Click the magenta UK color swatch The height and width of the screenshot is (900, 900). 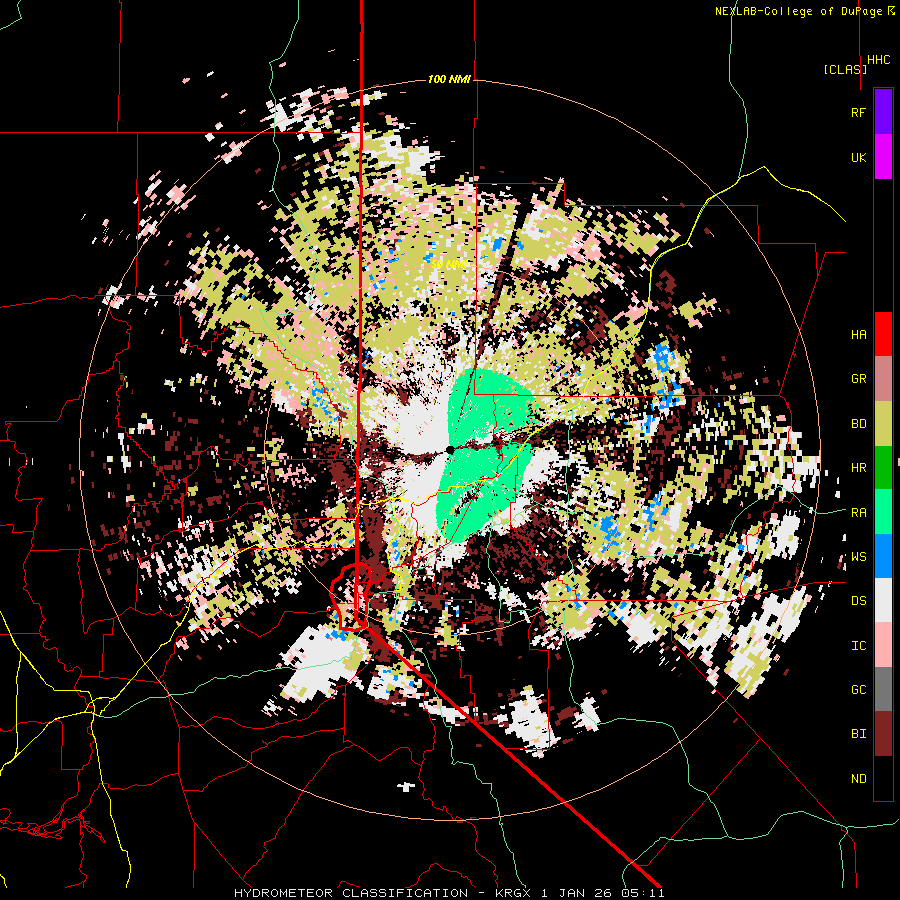883,157
